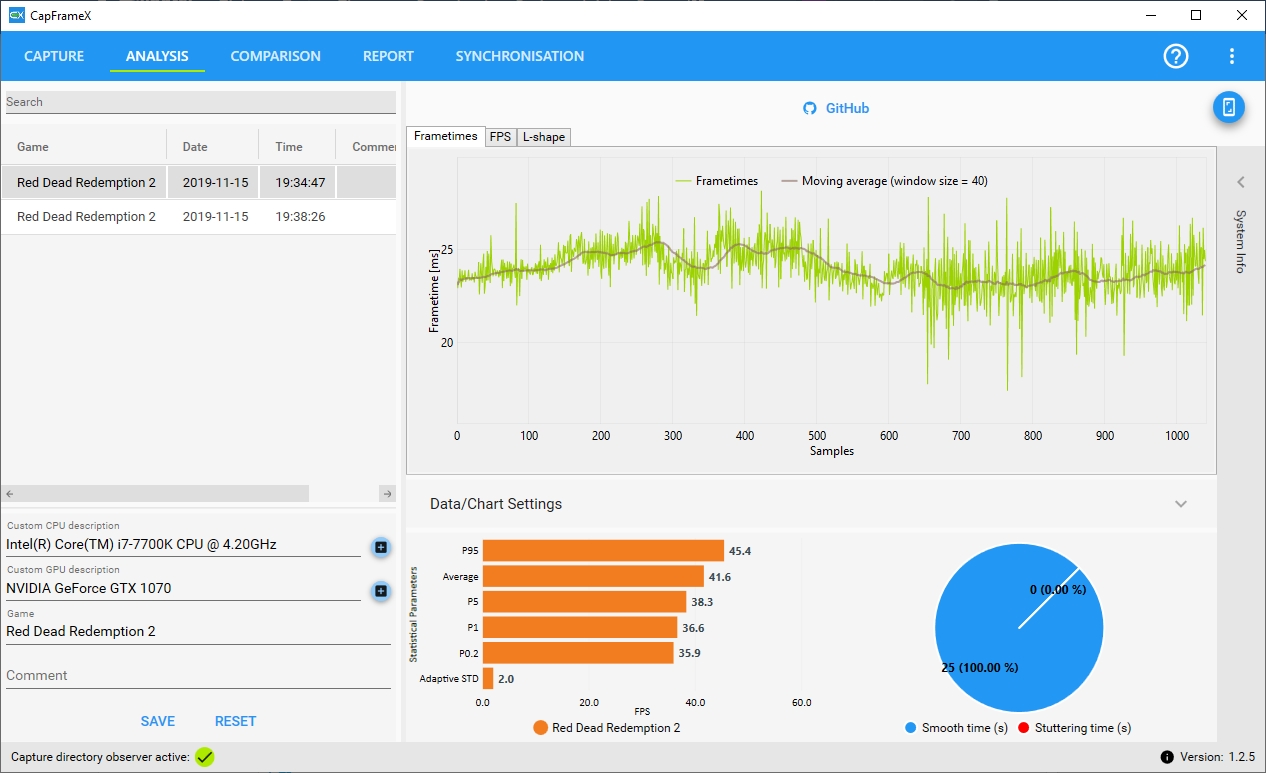Screen dimensions: 1266x773
Task: Open the three-dot overflow menu
Action: tap(1232, 56)
